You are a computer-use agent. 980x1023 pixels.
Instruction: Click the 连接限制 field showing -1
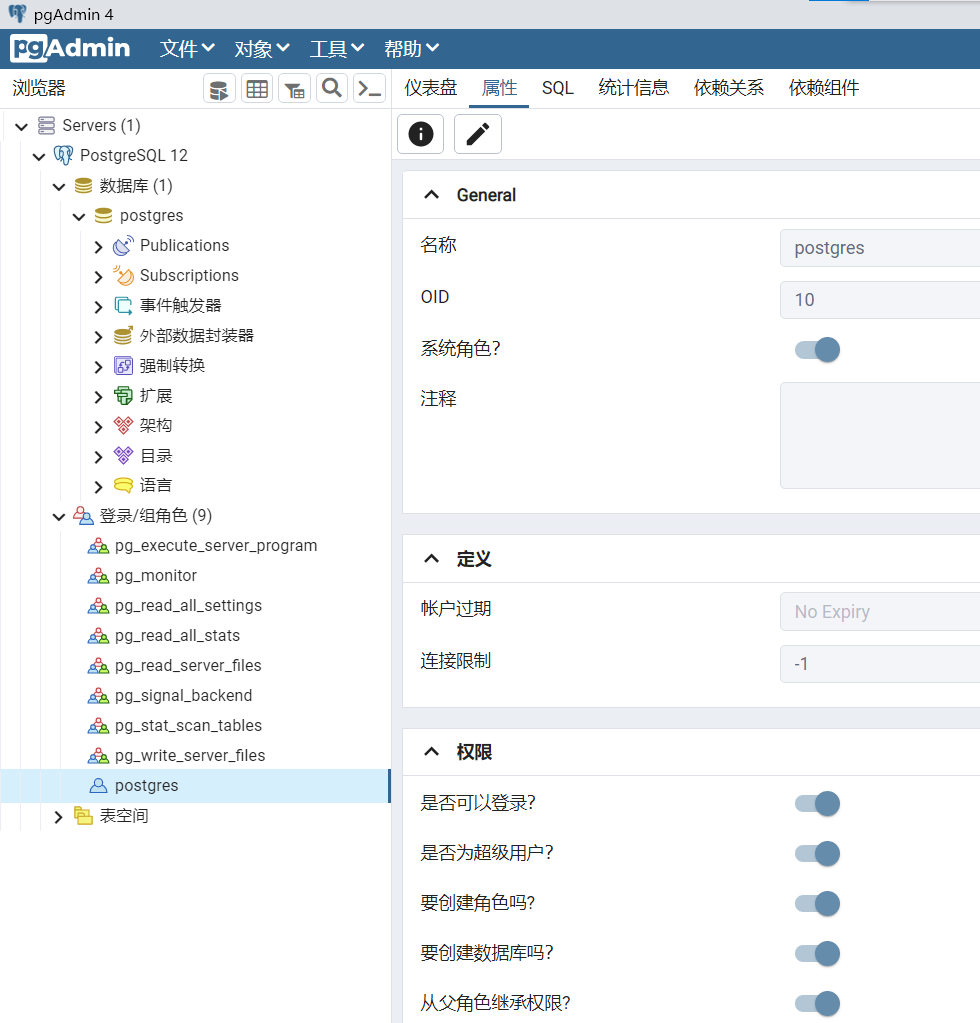tap(880, 664)
